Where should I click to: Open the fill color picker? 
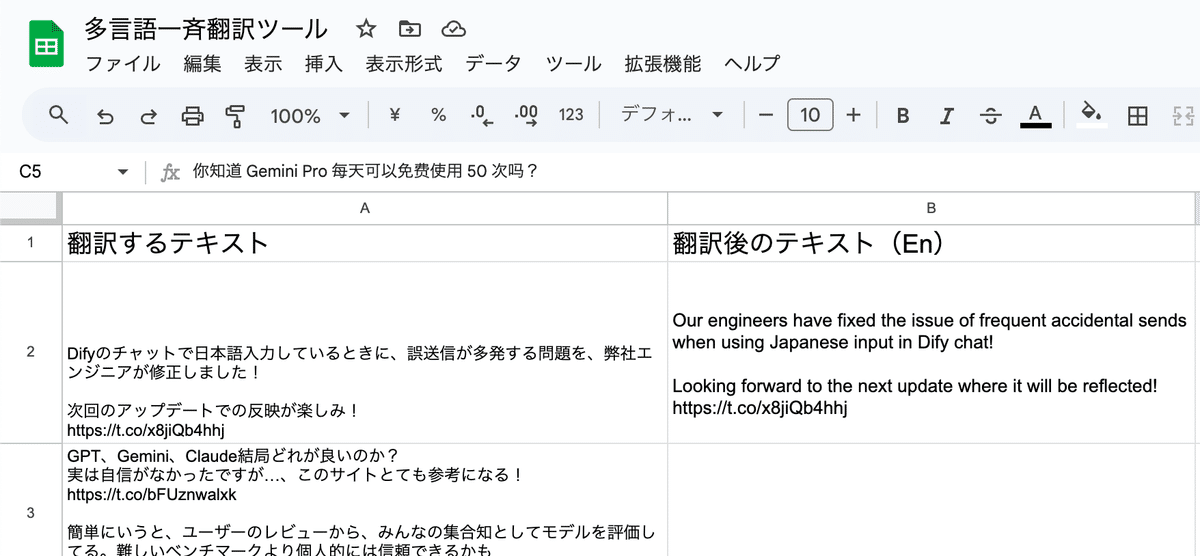pos(1094,115)
